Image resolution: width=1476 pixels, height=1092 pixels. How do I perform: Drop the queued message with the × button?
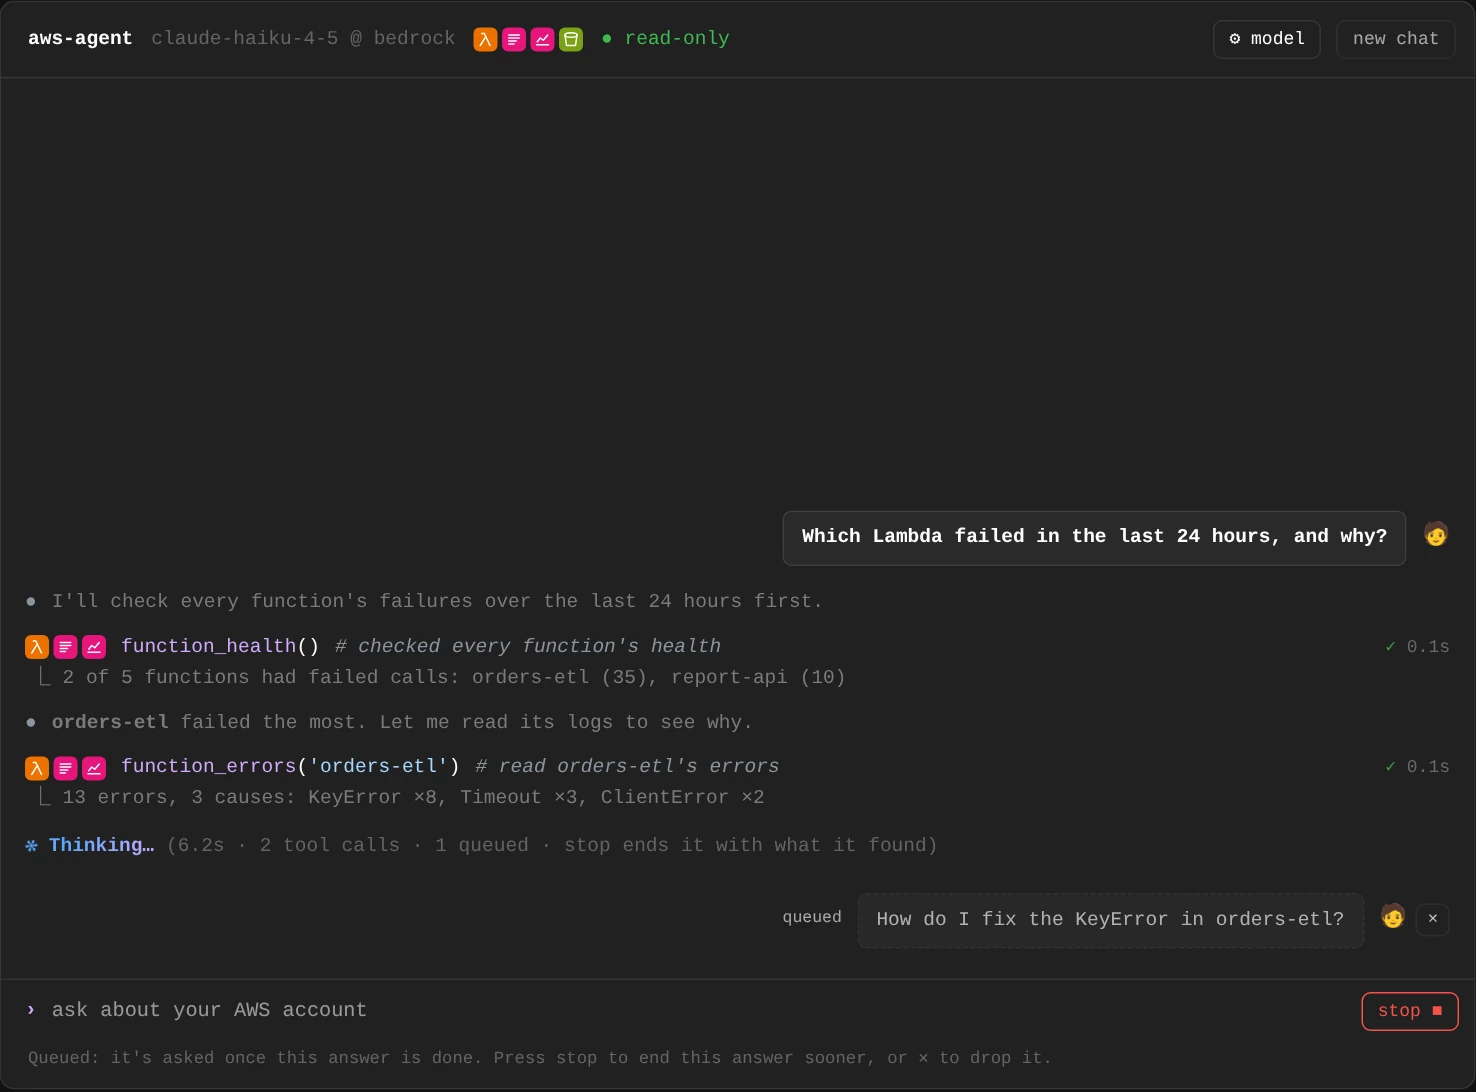tap(1433, 919)
